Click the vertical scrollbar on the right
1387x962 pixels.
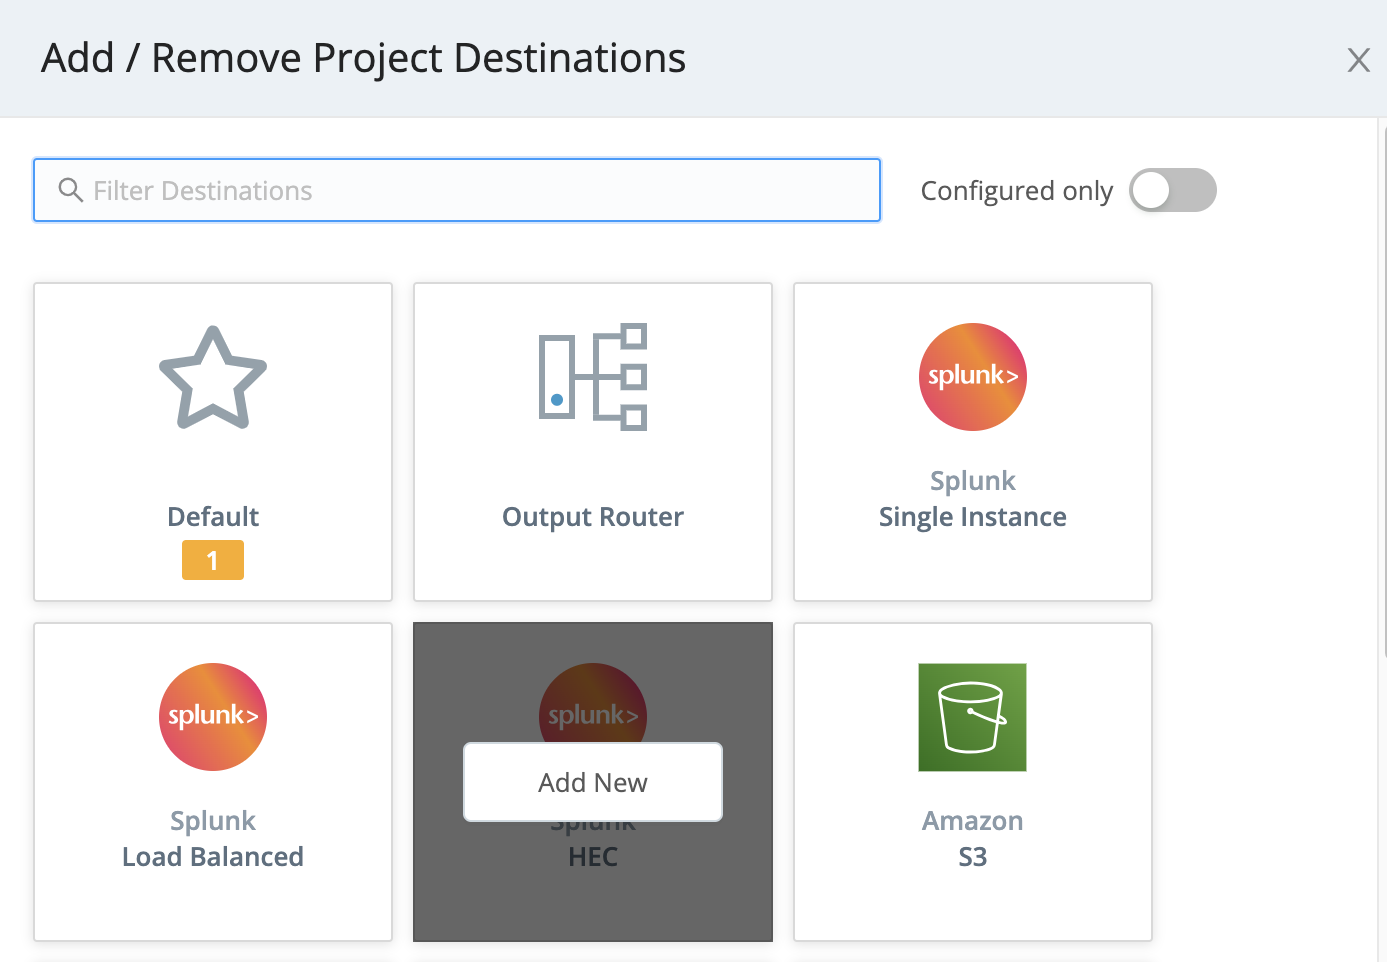[1383, 390]
